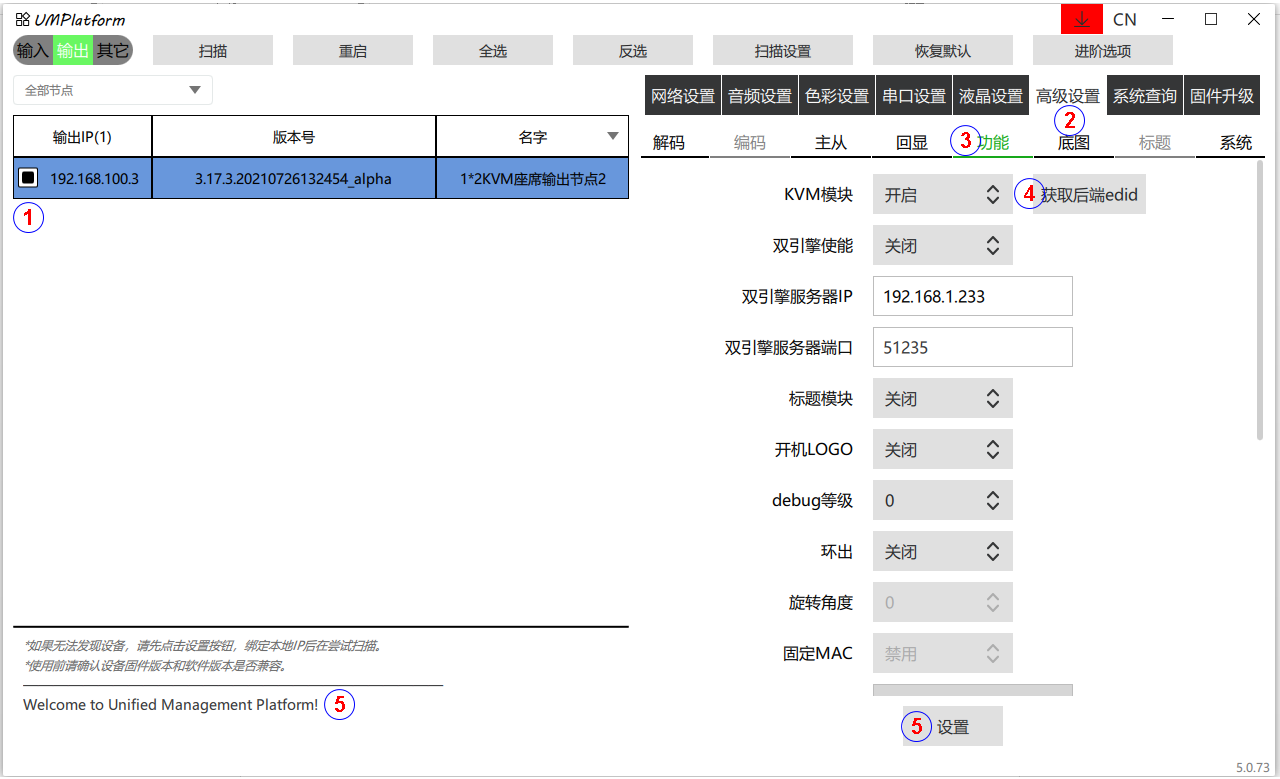Open the 网络设置 tab
This screenshot has width=1280, height=779.
[683, 96]
